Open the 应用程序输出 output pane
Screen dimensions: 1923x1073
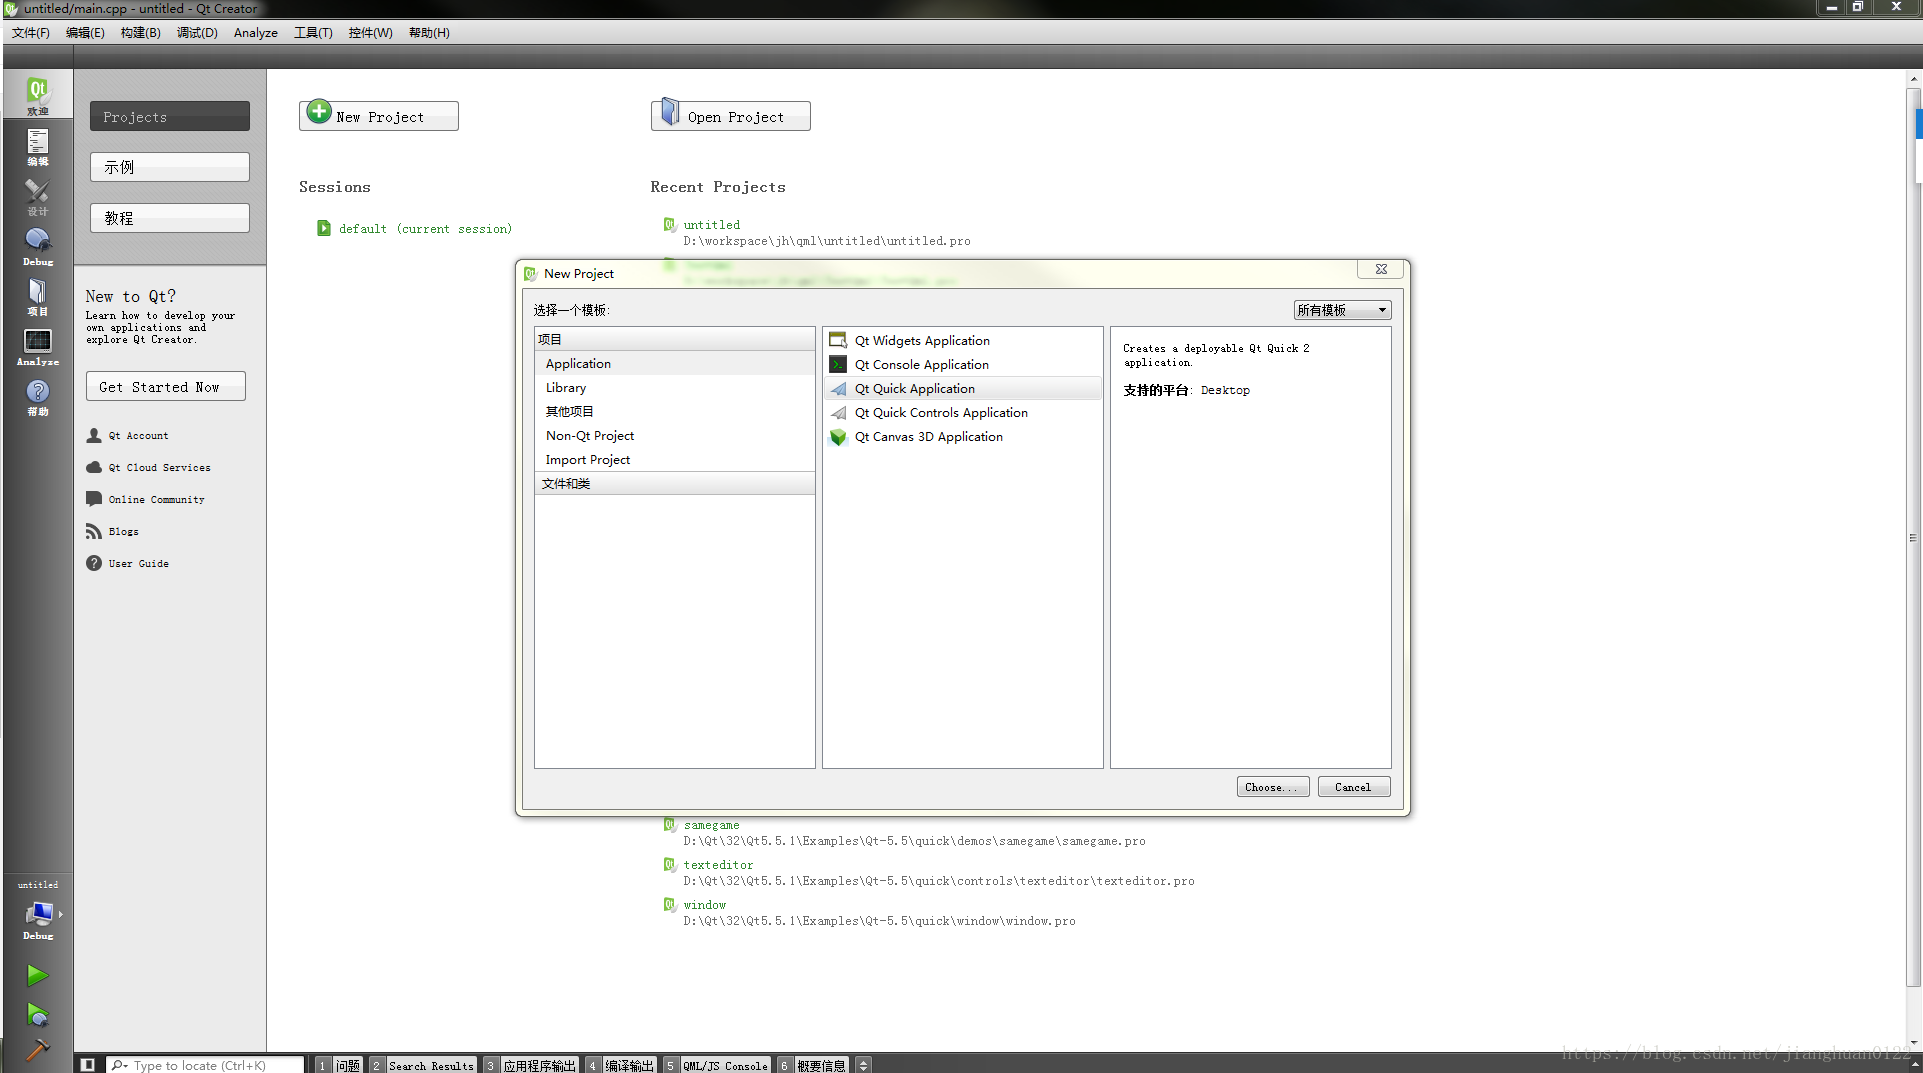pyautogui.click(x=531, y=1065)
